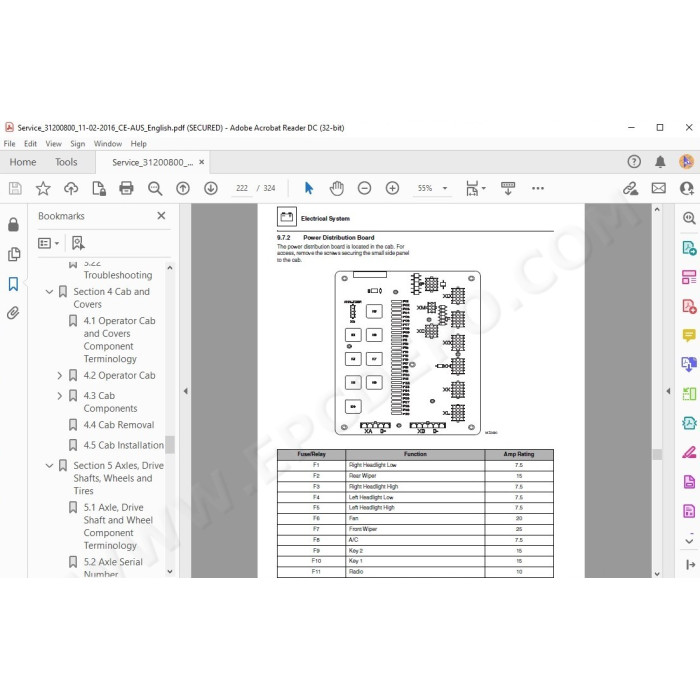Click the page number field
The image size is (700, 700).
click(242, 188)
